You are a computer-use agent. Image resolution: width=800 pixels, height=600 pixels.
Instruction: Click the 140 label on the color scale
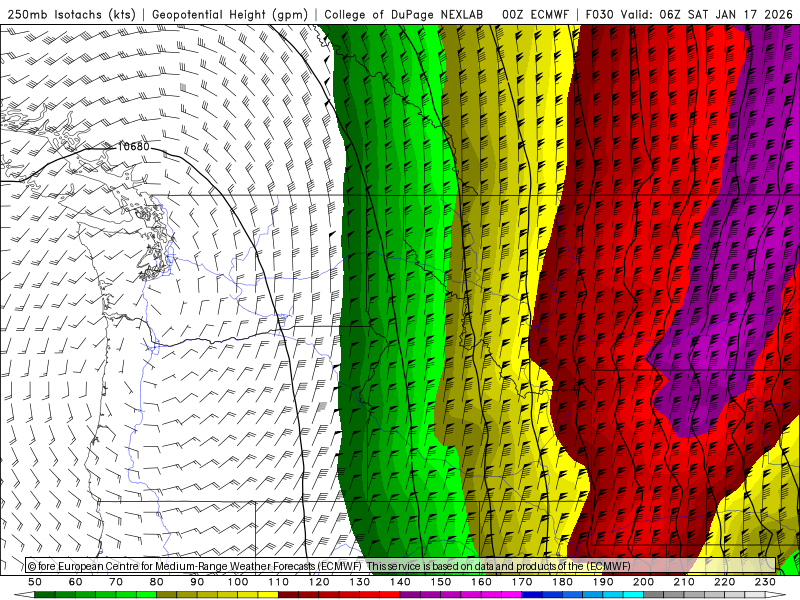(401, 582)
